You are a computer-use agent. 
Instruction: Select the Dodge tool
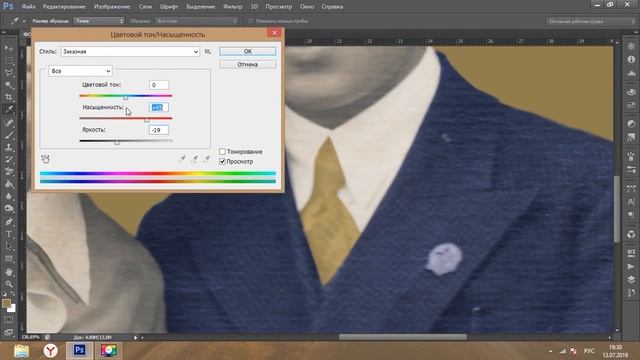point(9,209)
